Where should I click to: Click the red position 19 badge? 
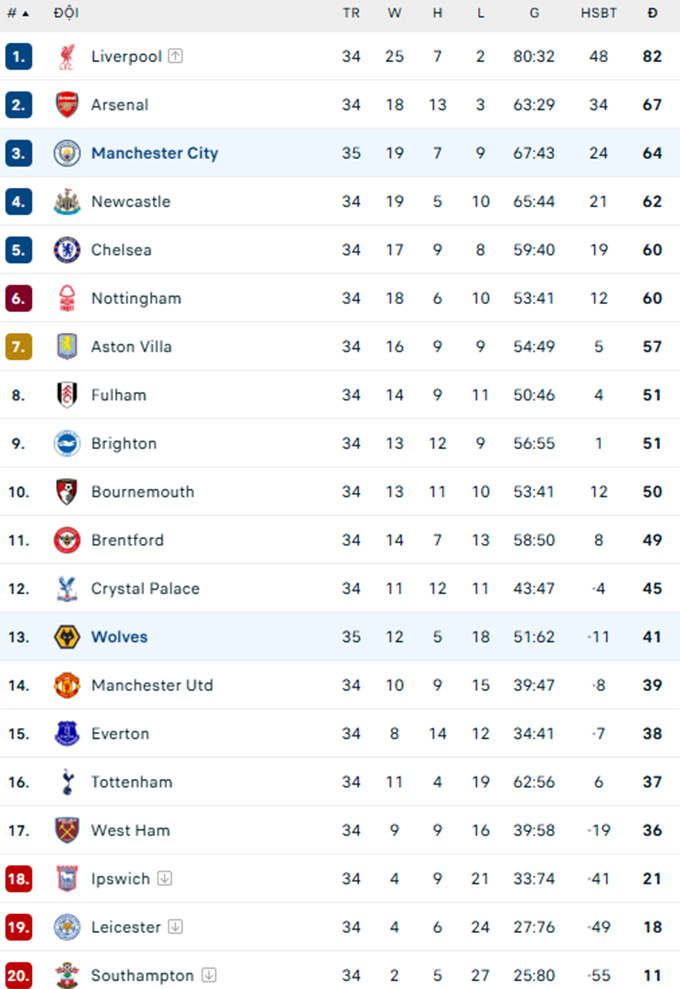click(x=19, y=927)
